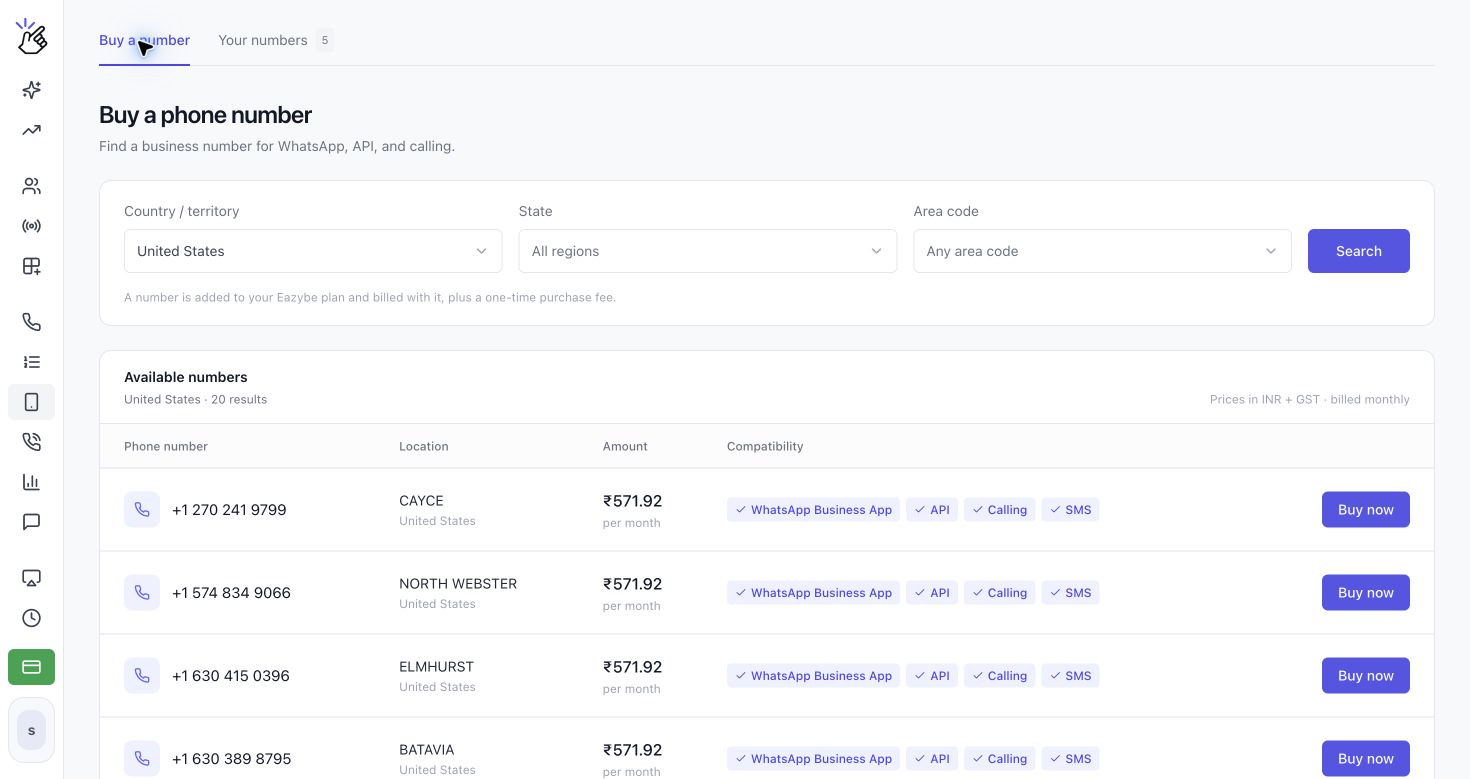Click the Calling badge in NORTH WEBSTER row

[999, 593]
